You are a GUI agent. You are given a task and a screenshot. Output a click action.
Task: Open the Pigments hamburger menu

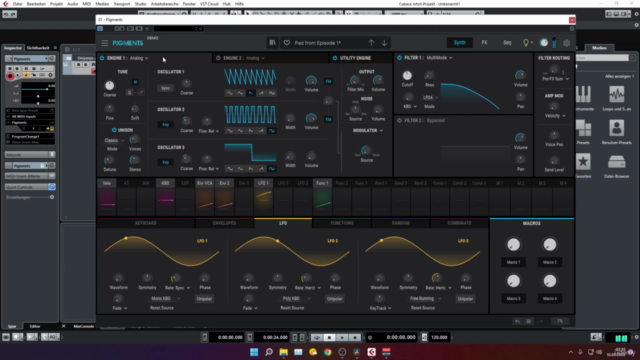105,43
